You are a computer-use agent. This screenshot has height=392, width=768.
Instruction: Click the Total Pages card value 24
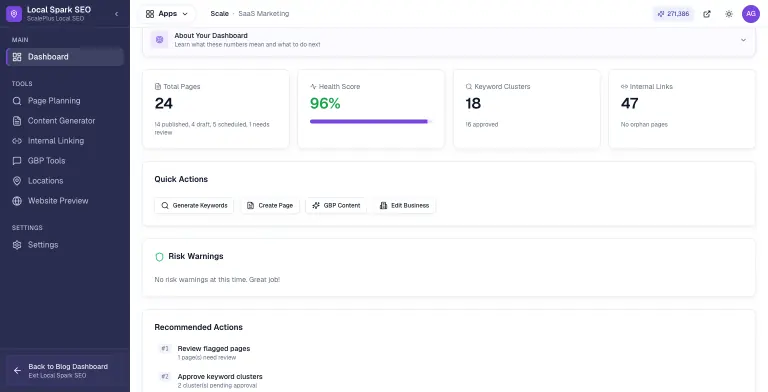[164, 103]
